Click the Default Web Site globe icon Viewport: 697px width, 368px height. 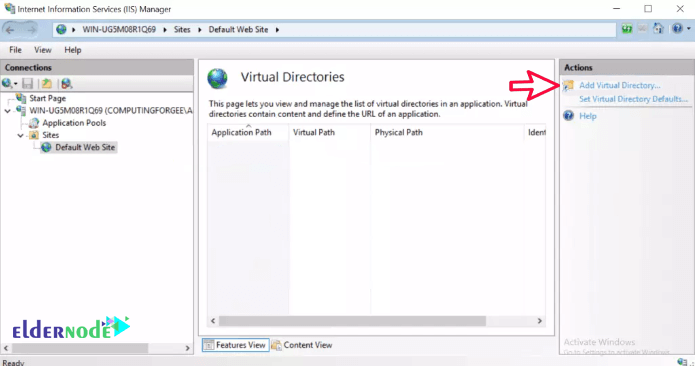[46, 148]
